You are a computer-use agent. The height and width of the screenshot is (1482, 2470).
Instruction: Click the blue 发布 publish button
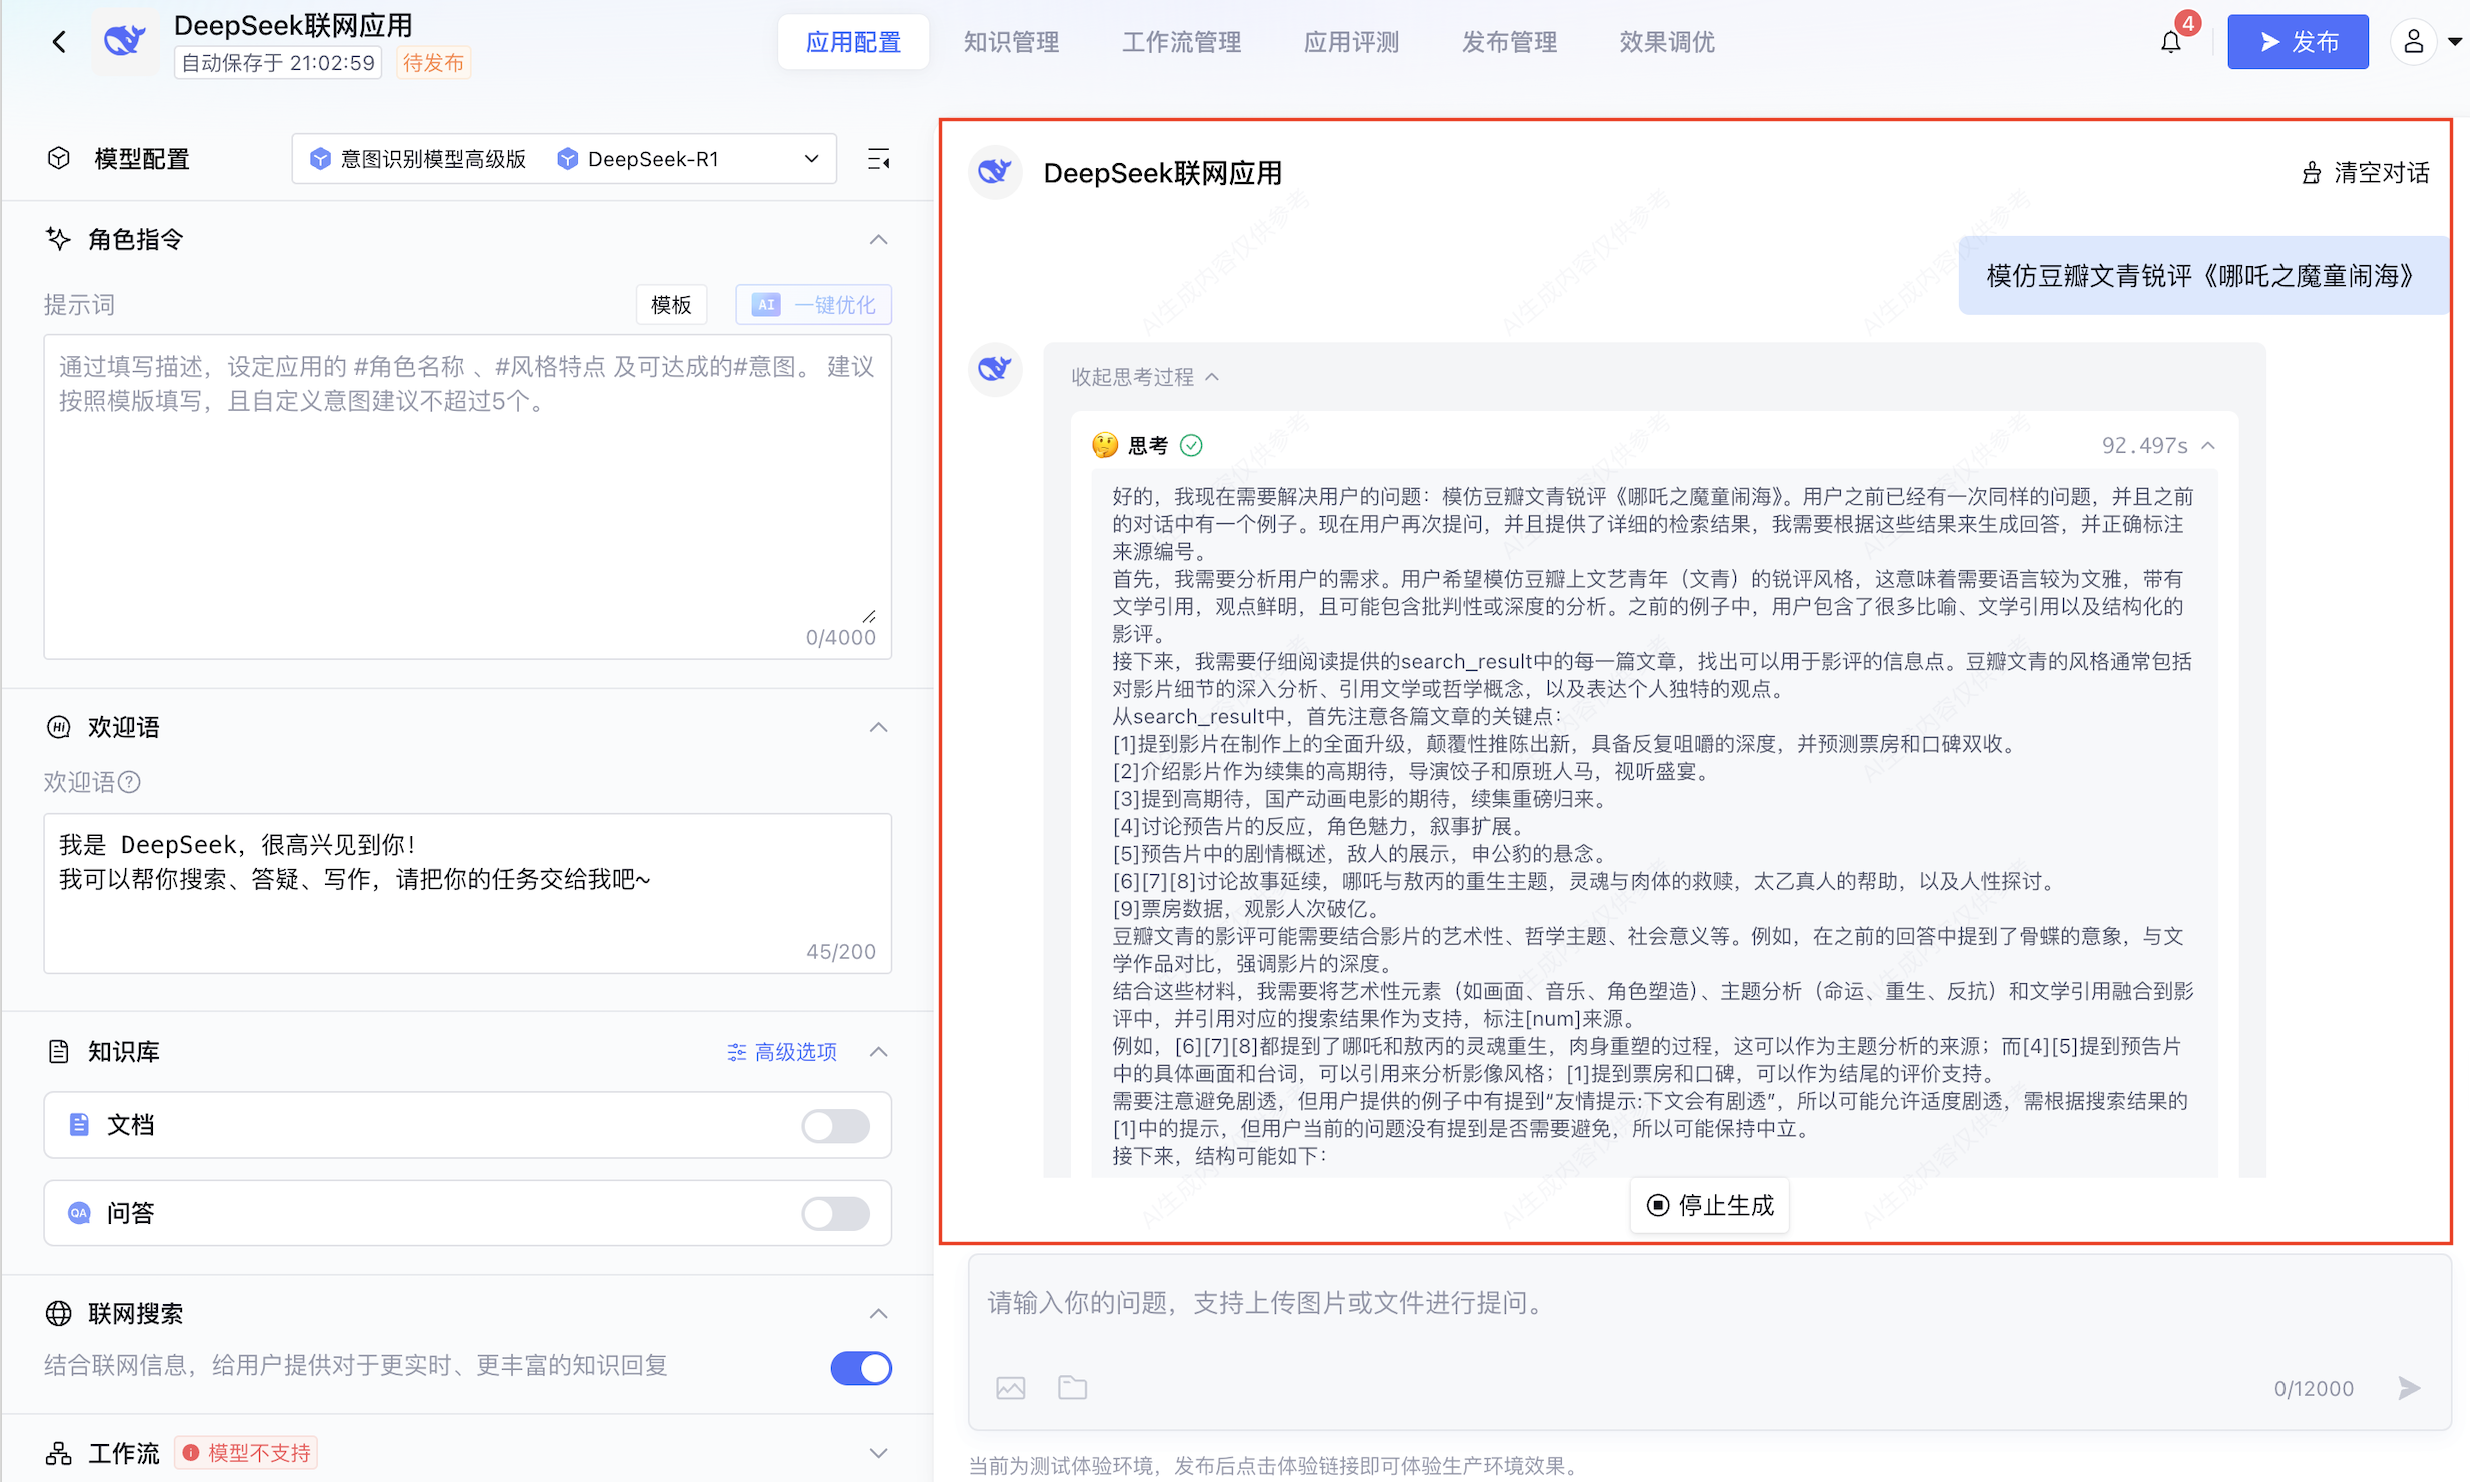[2297, 42]
